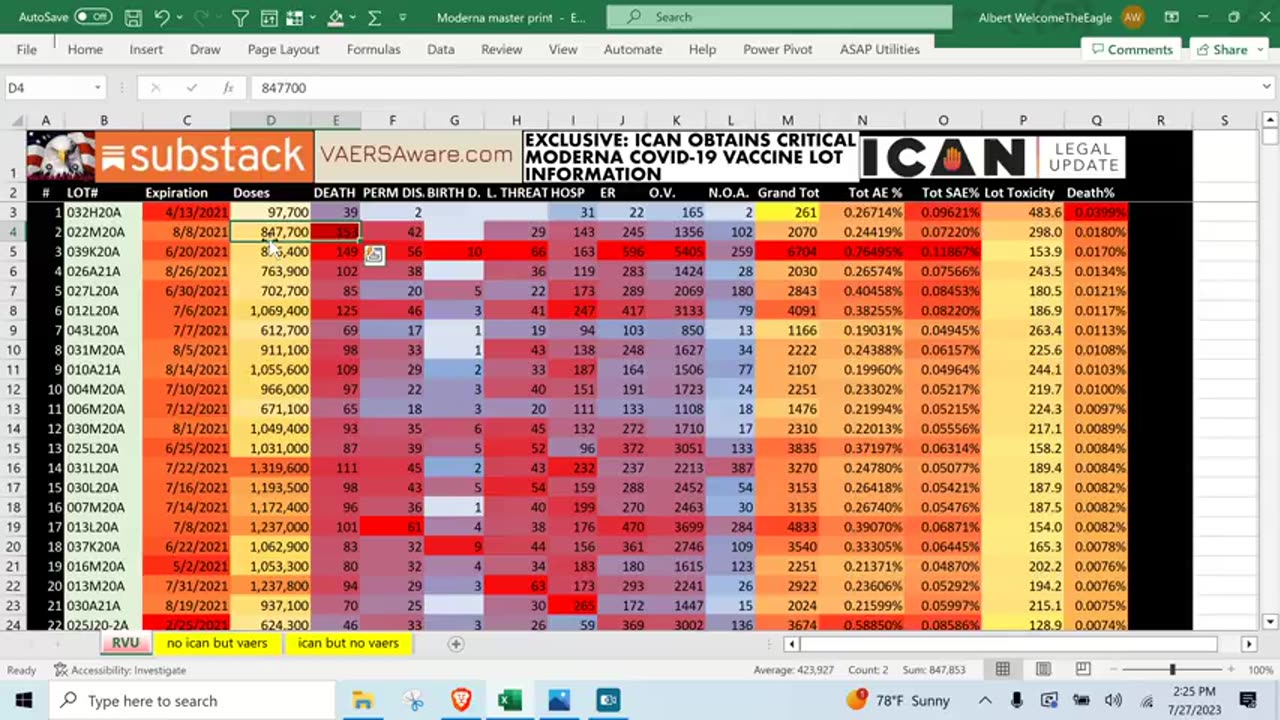Switch to the Home ribbon tab
The image size is (1280, 720).
(x=85, y=49)
